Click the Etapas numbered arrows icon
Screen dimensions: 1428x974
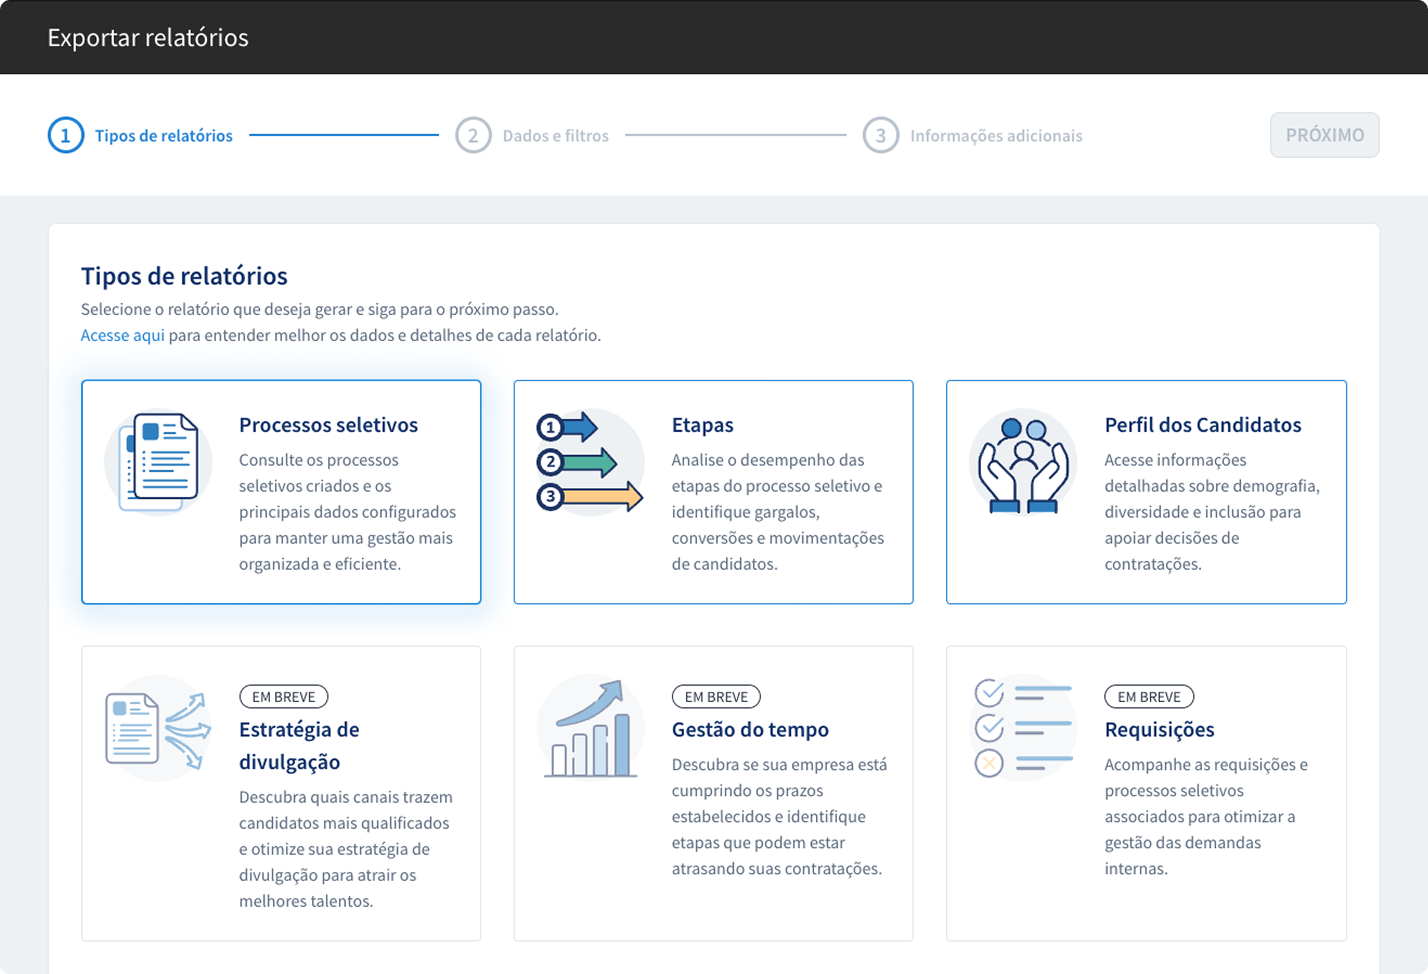(590, 462)
